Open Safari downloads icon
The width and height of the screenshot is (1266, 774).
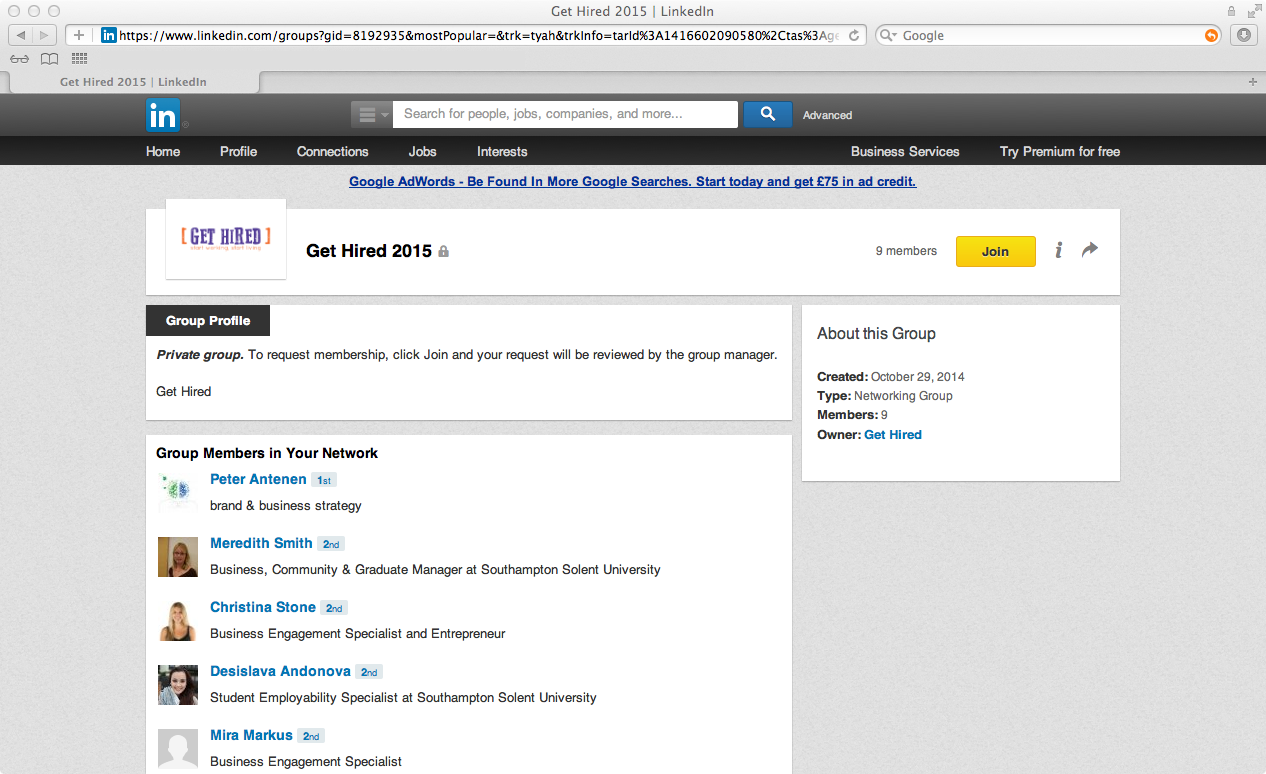click(1243, 35)
